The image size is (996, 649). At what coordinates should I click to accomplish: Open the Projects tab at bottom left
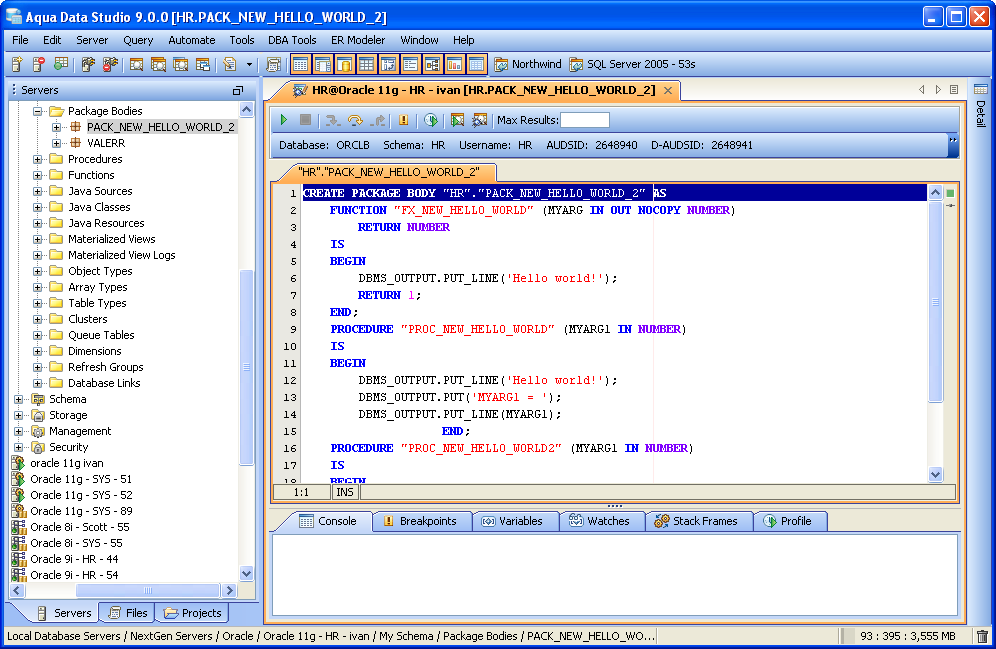pos(193,613)
